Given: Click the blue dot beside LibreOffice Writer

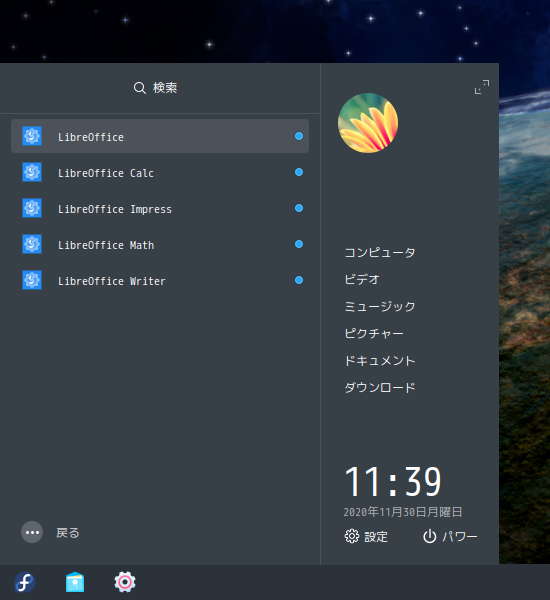Looking at the screenshot, I should click(x=299, y=280).
